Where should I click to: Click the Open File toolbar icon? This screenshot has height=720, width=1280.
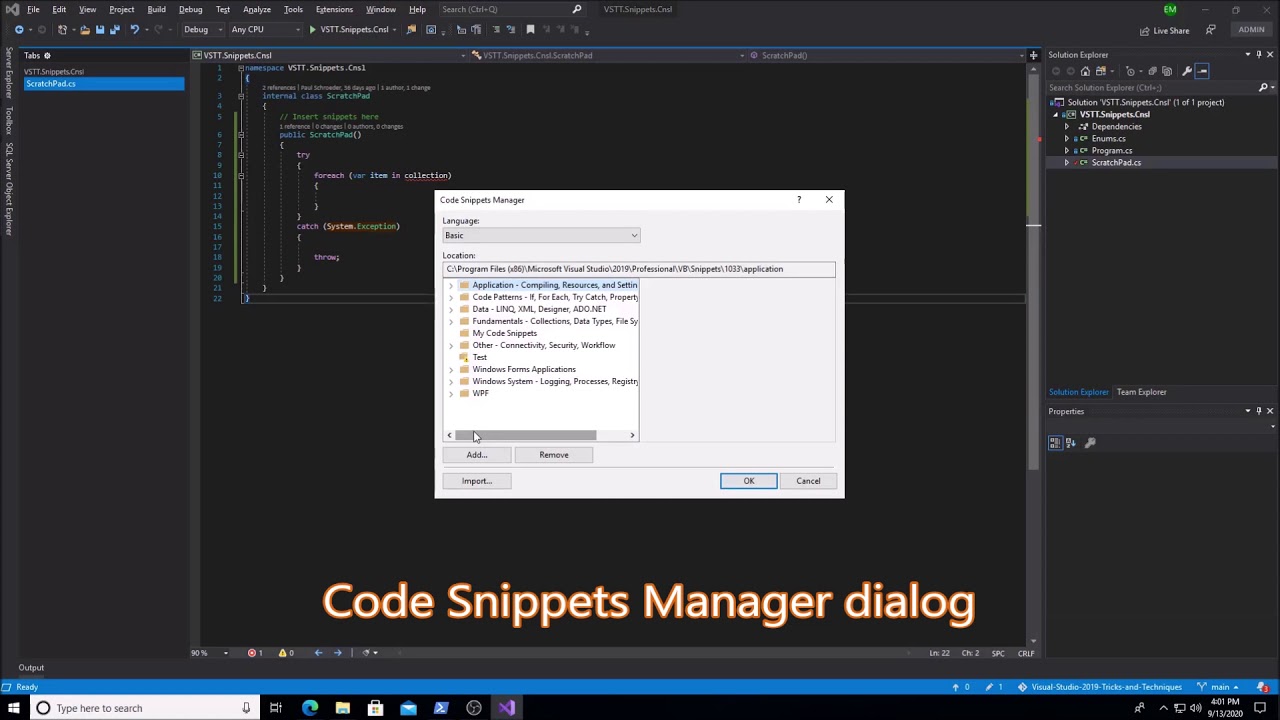click(85, 30)
